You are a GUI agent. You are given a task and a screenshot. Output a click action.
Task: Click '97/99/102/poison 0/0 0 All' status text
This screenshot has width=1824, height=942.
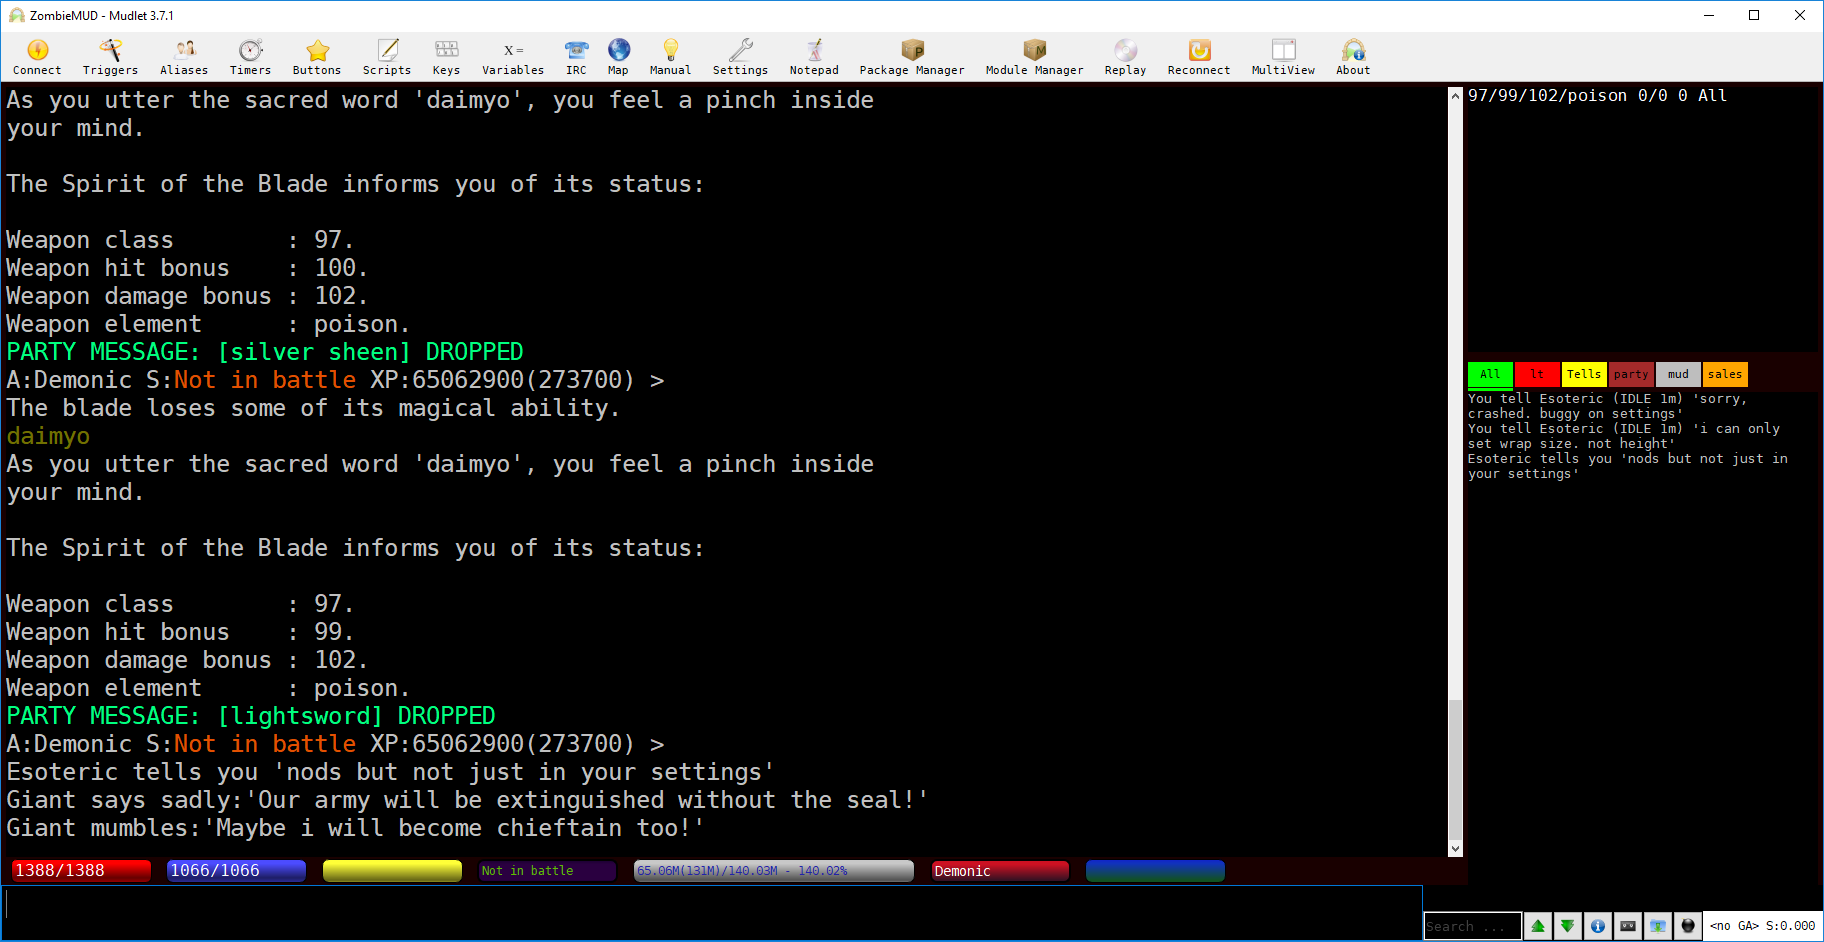click(1597, 96)
